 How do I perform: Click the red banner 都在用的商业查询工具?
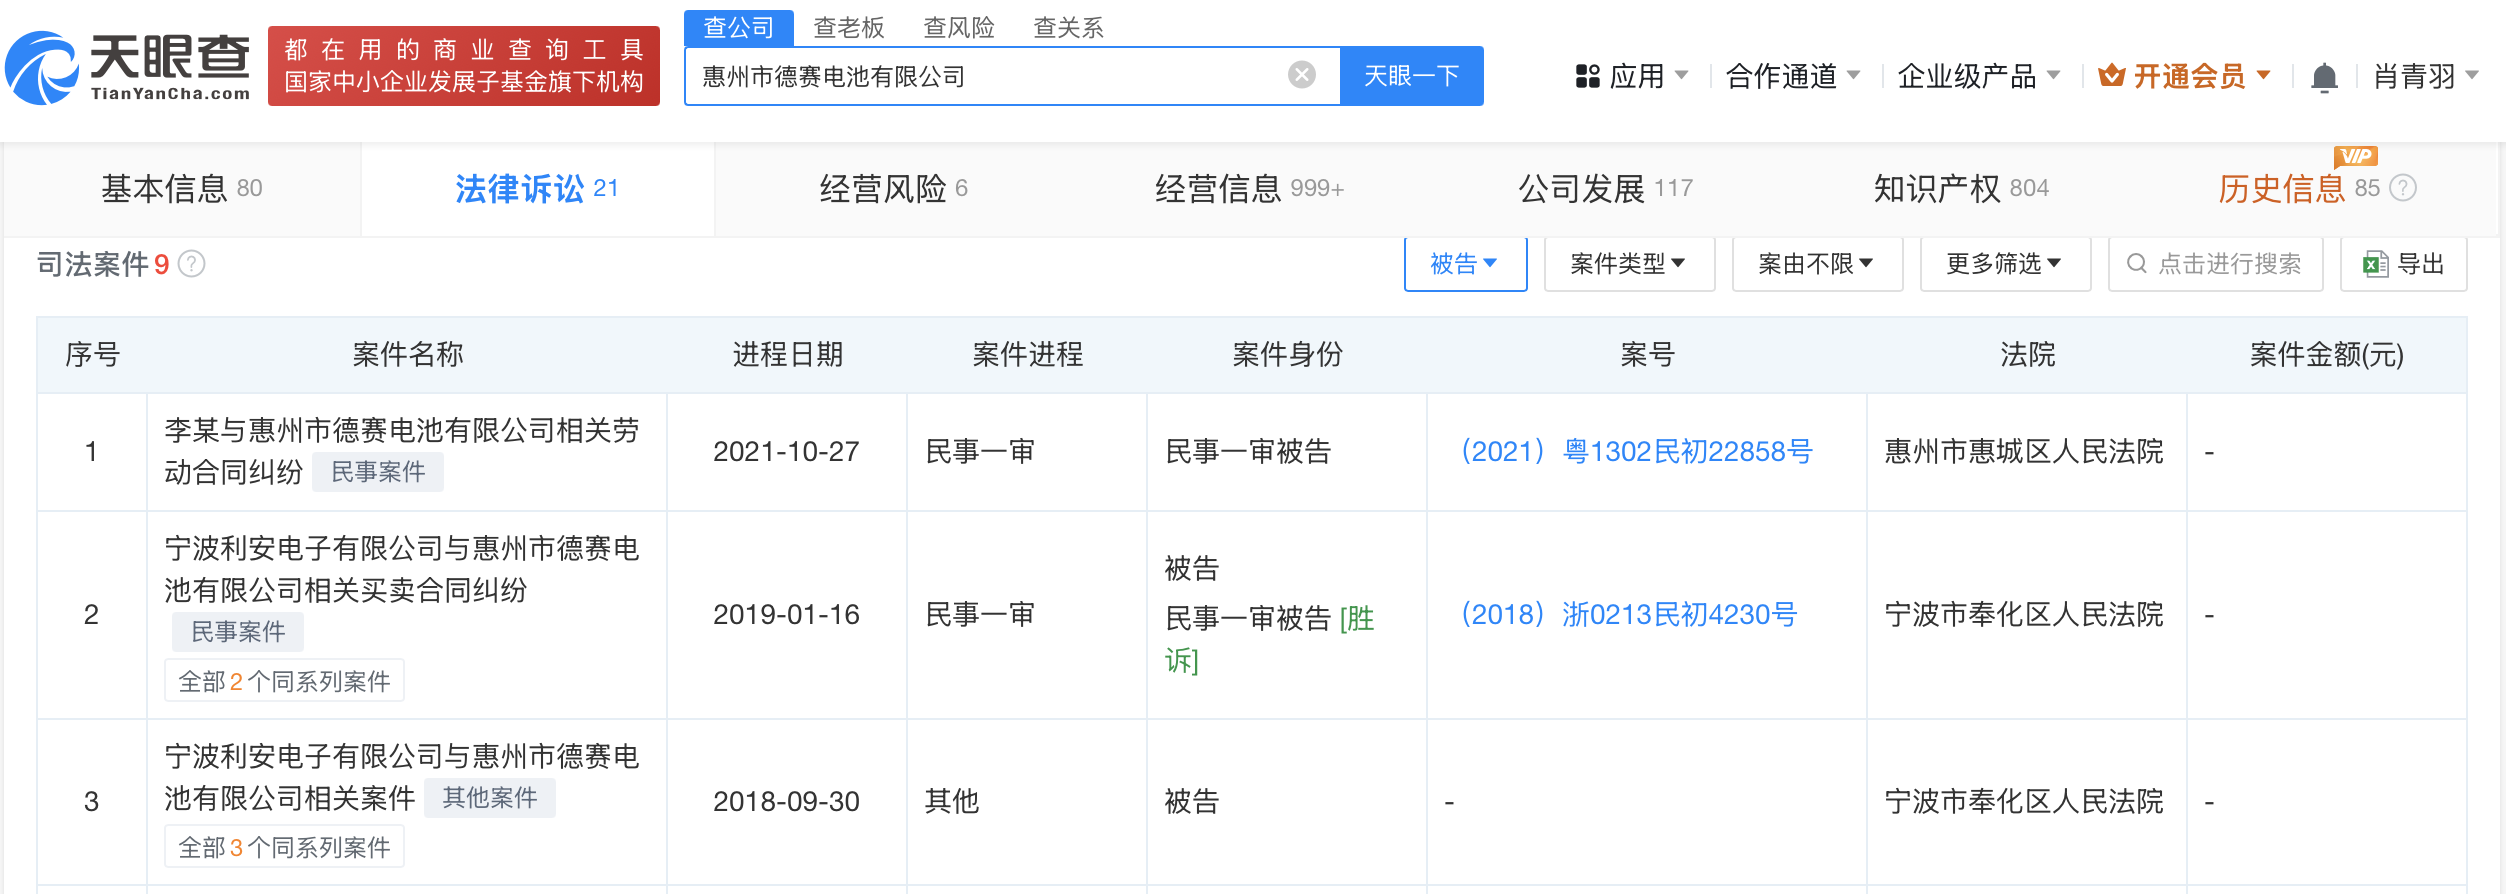[x=464, y=66]
